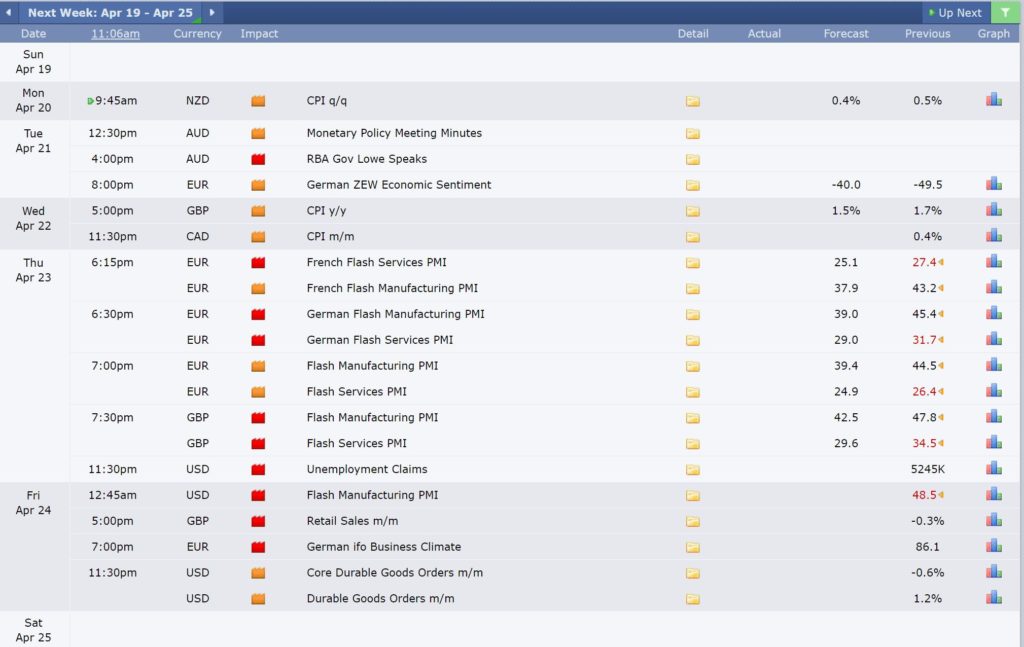Click forecast value -40.0
Image resolution: width=1024 pixels, height=647 pixels.
click(846, 185)
